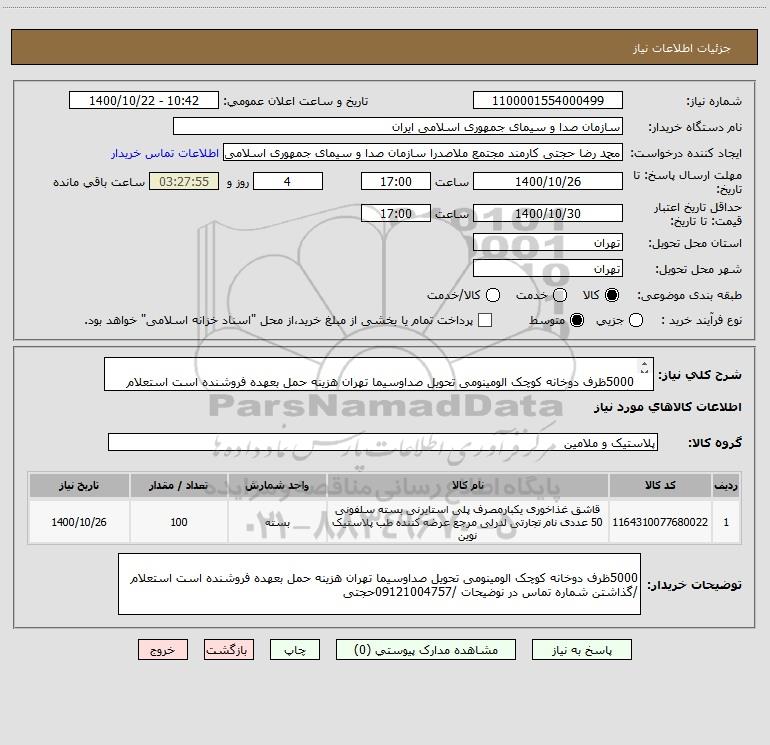Image resolution: width=770 pixels, height=745 pixels.
Task: Click the واحد شمارش column header
Action: pyautogui.click(x=277, y=486)
